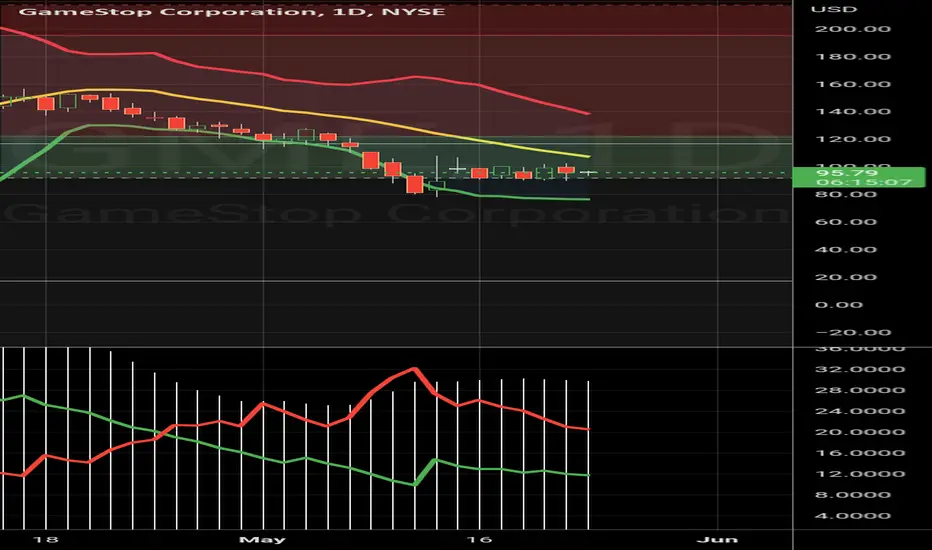932x550 pixels.
Task: Click the 140.00 price axis label
Action: [852, 112]
